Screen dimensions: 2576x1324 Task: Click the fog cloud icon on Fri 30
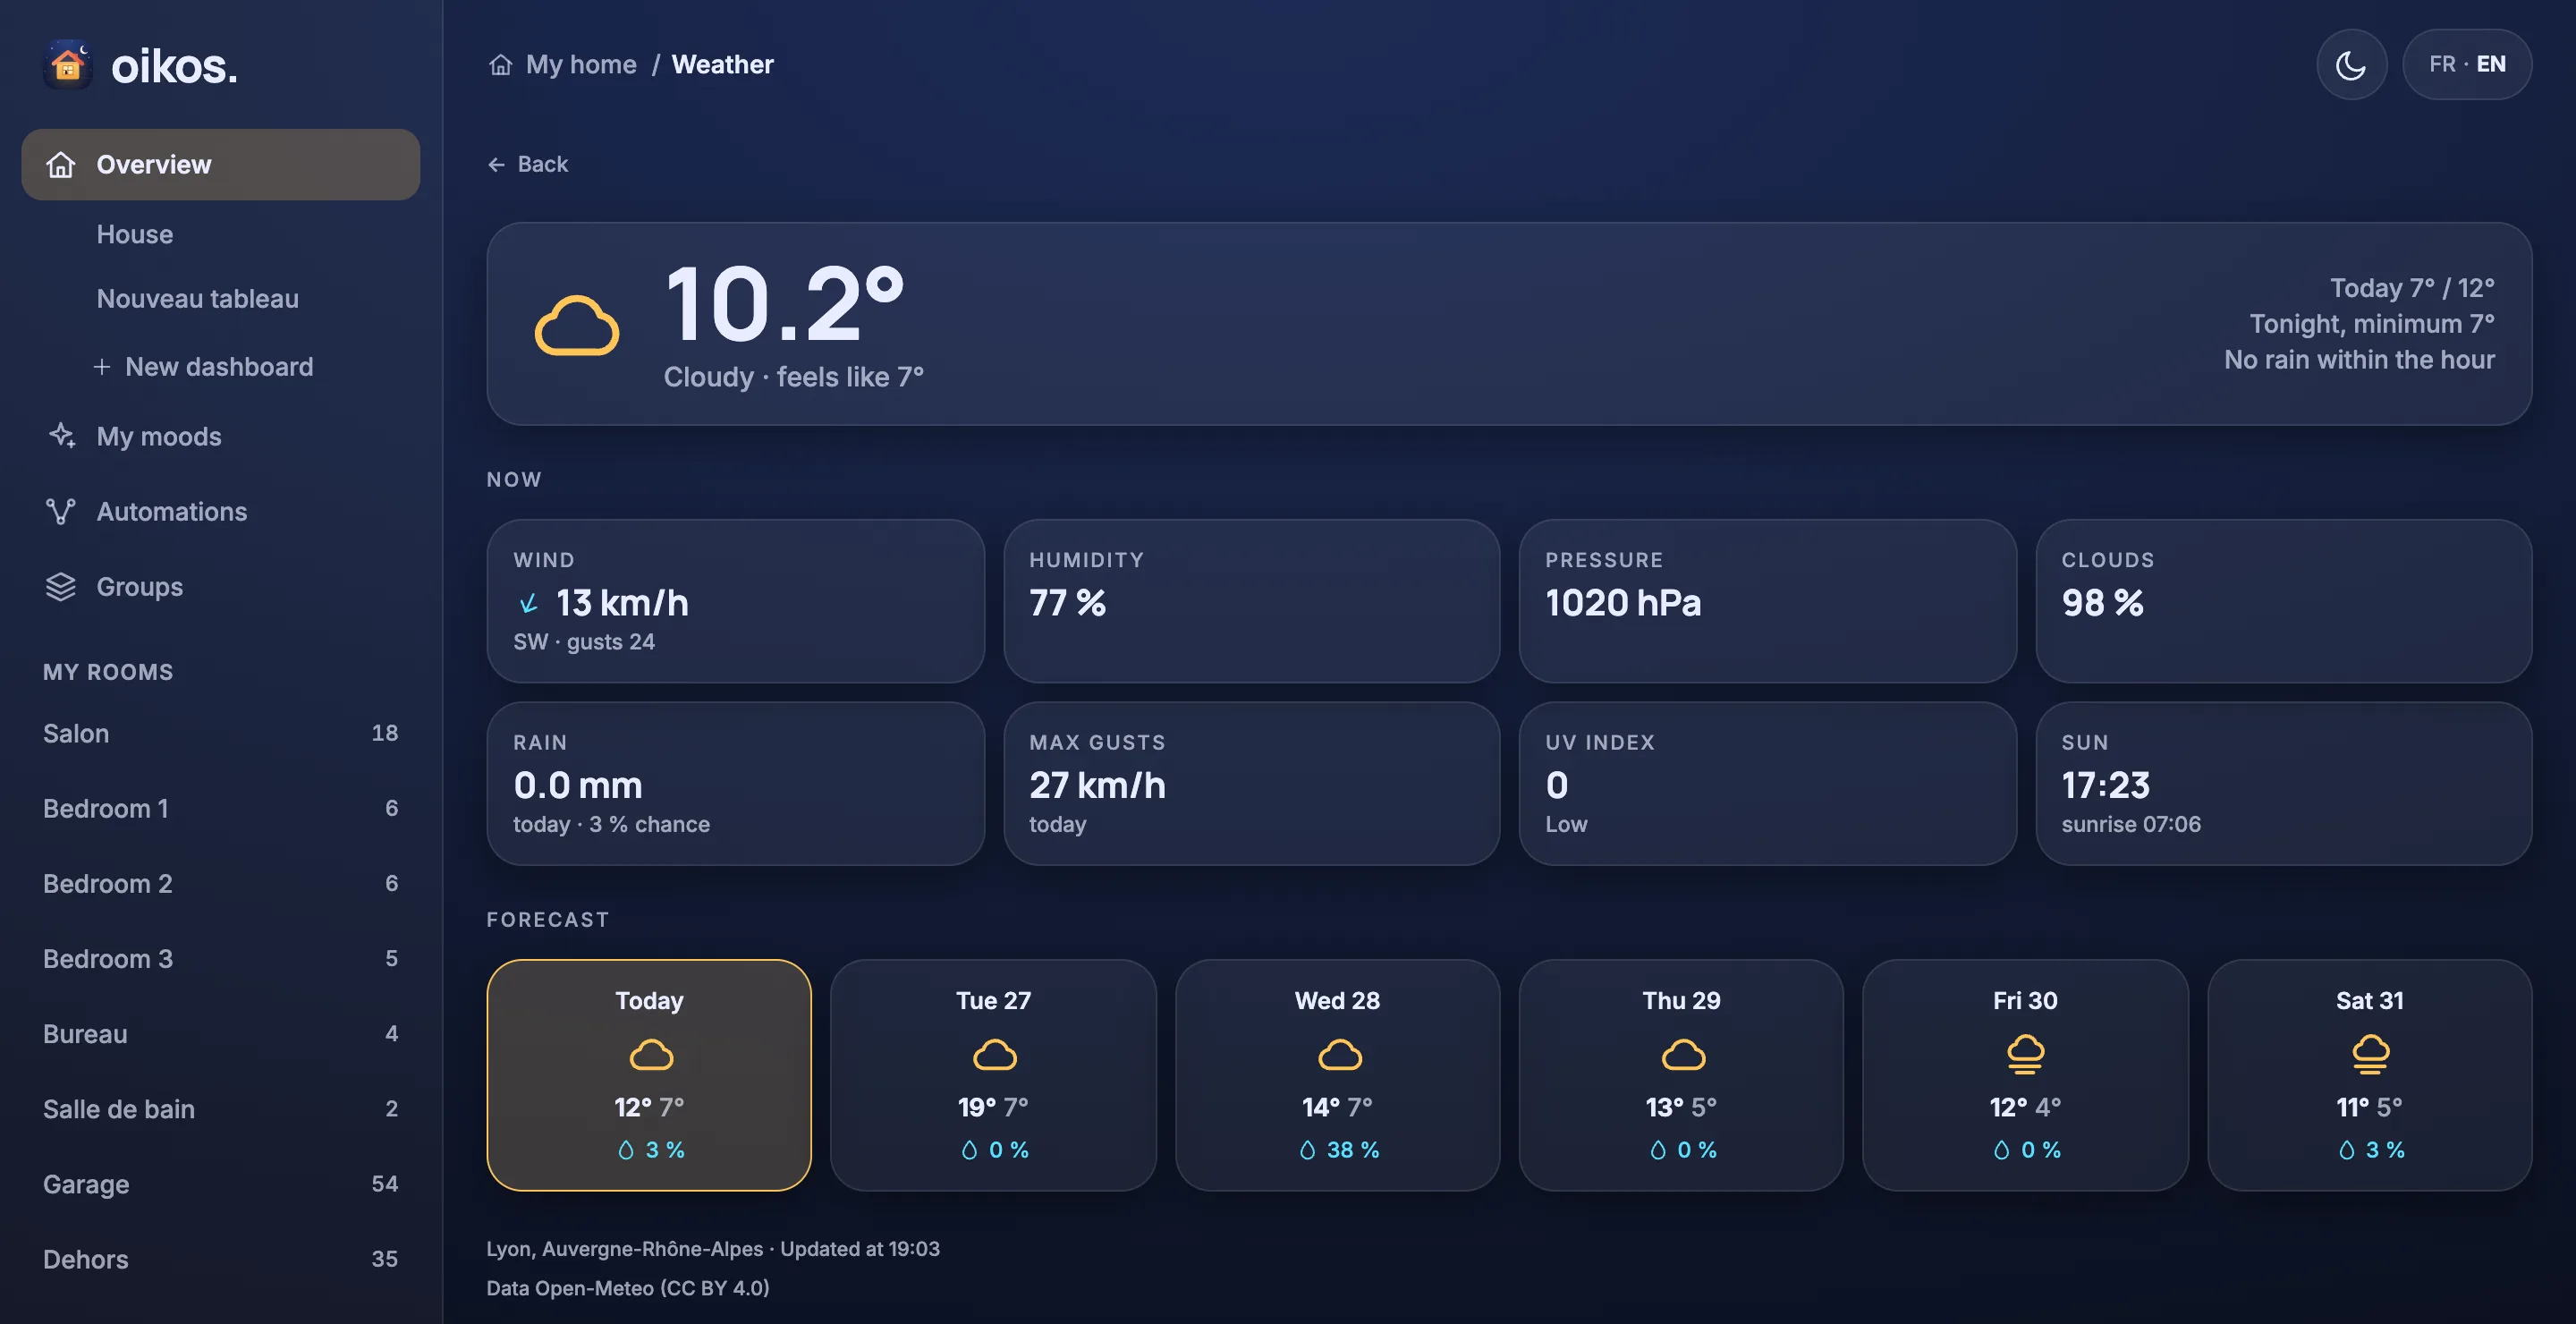2025,1055
